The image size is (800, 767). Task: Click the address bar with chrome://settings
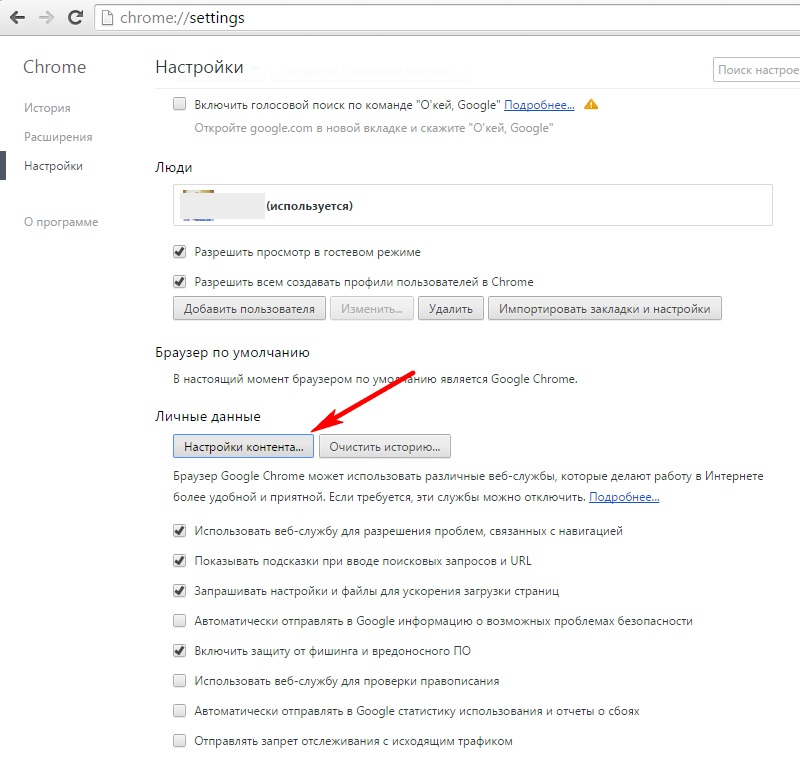(400, 18)
